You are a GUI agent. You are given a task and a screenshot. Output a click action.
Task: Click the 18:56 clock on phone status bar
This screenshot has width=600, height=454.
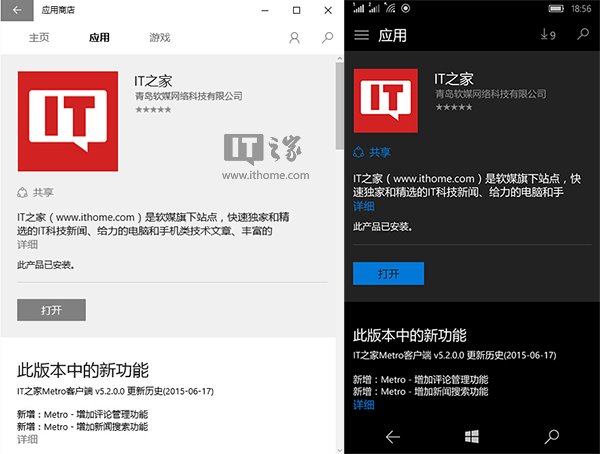(581, 8)
